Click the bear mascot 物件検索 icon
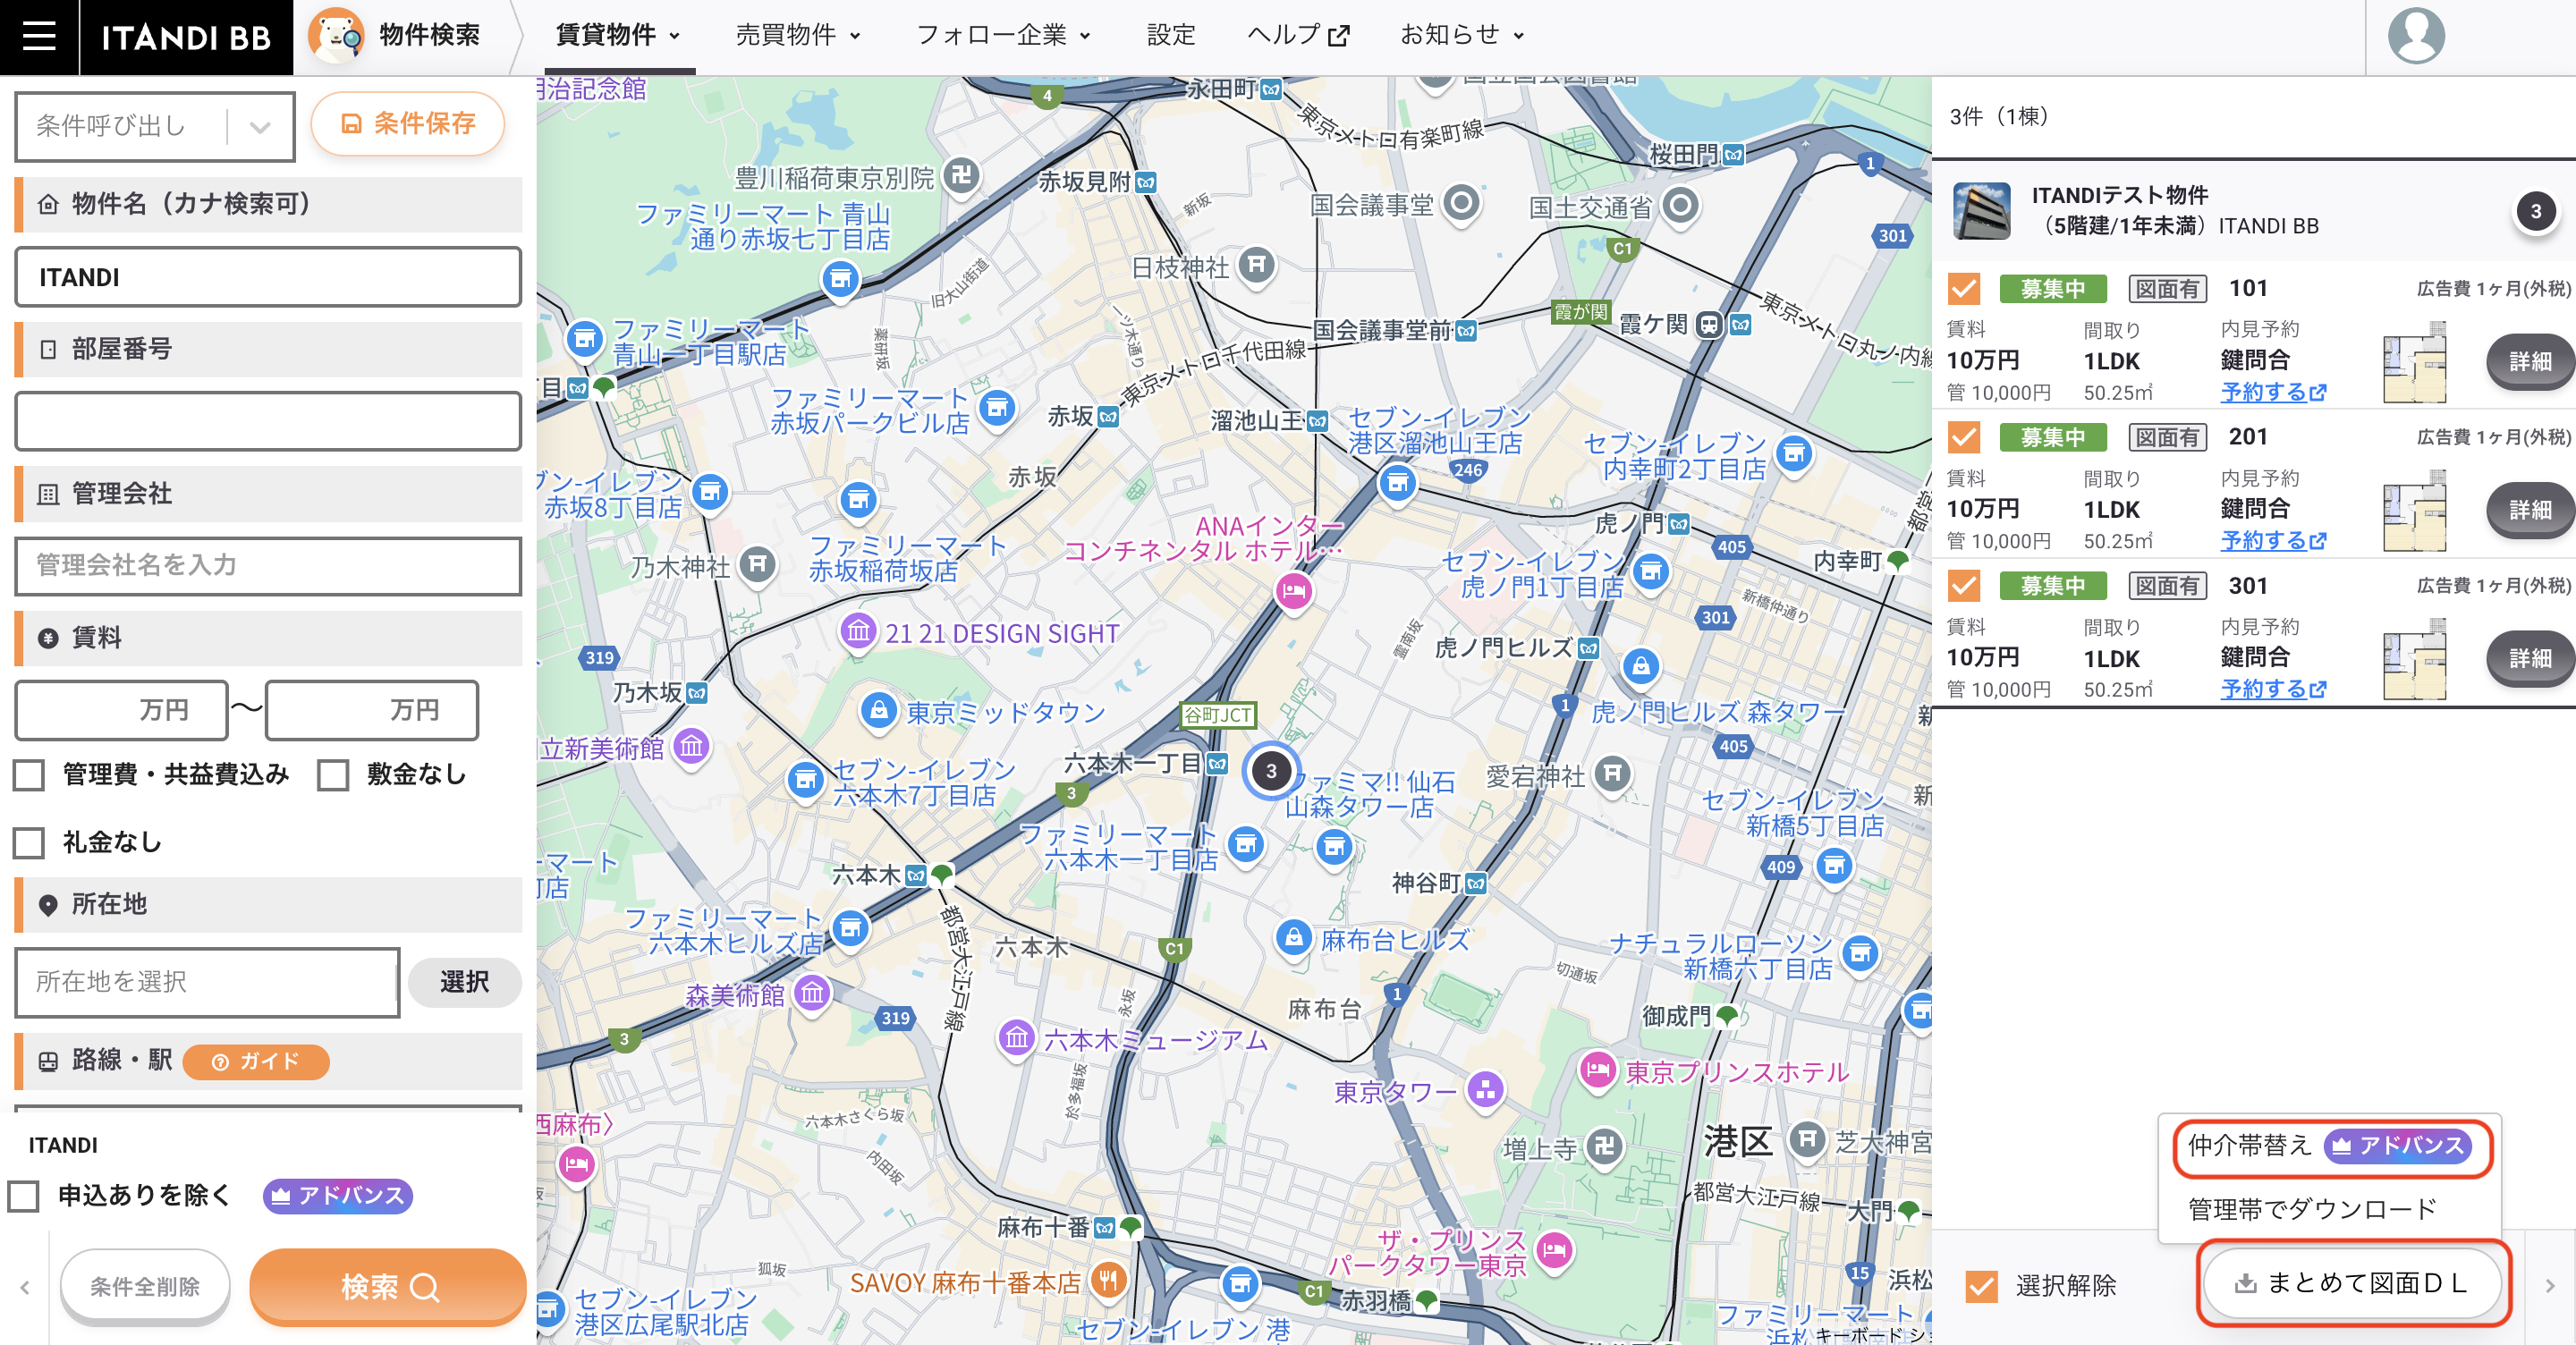Screen dimensions: 2576x1345 tap(336, 36)
